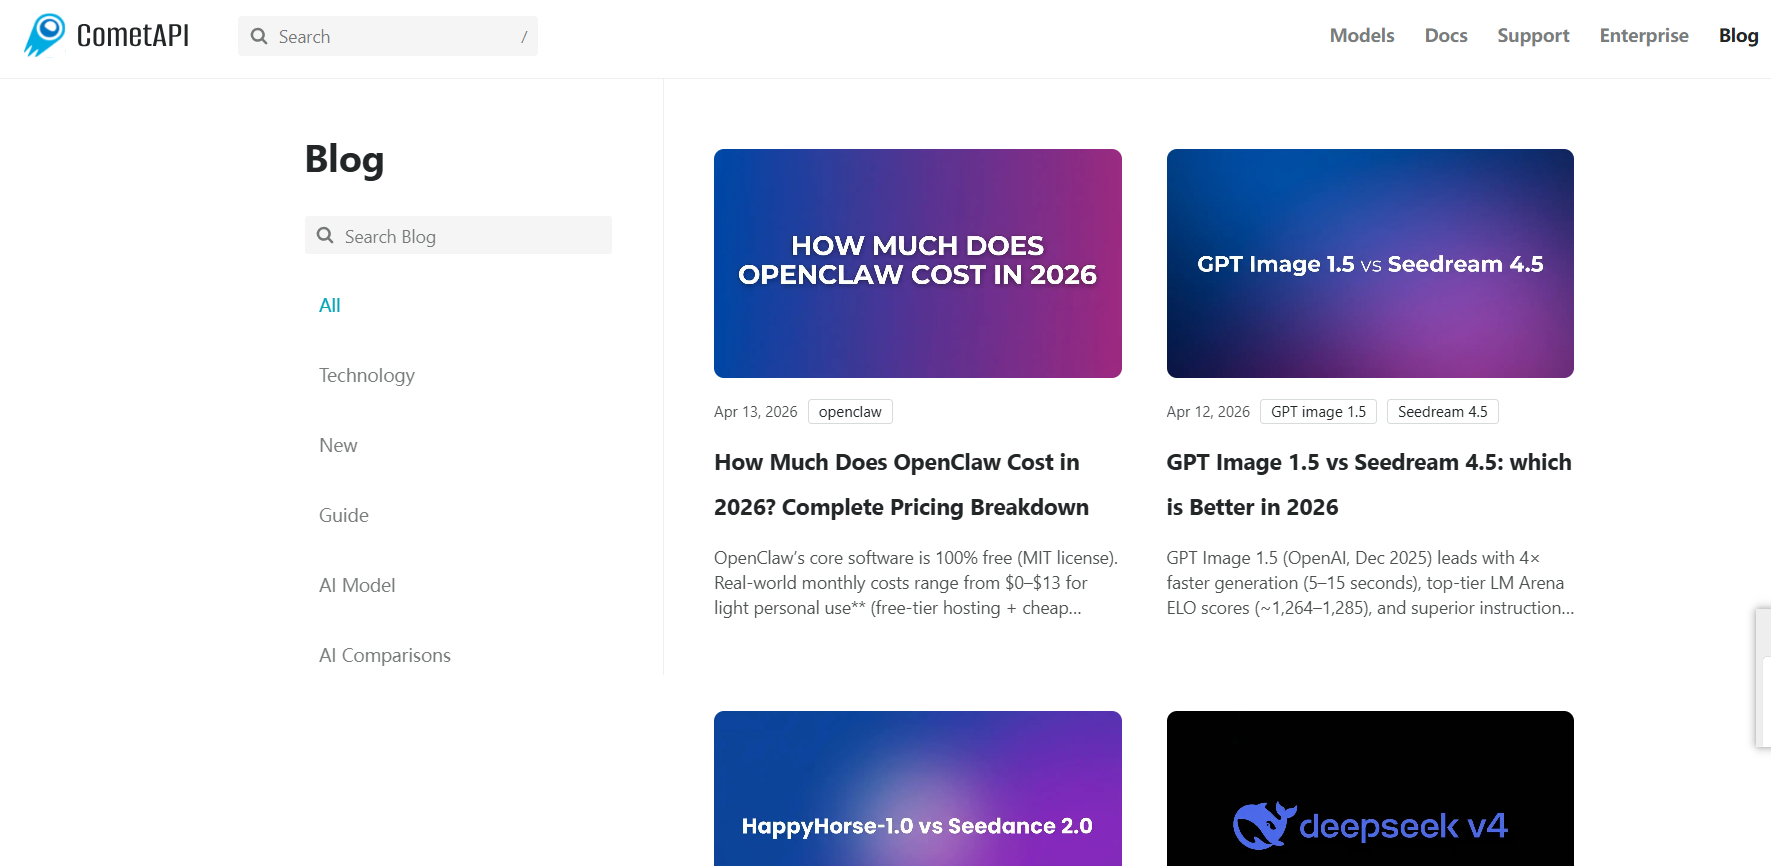The height and width of the screenshot is (866, 1771).
Task: Focus the Search Blog input field
Action: pos(458,235)
